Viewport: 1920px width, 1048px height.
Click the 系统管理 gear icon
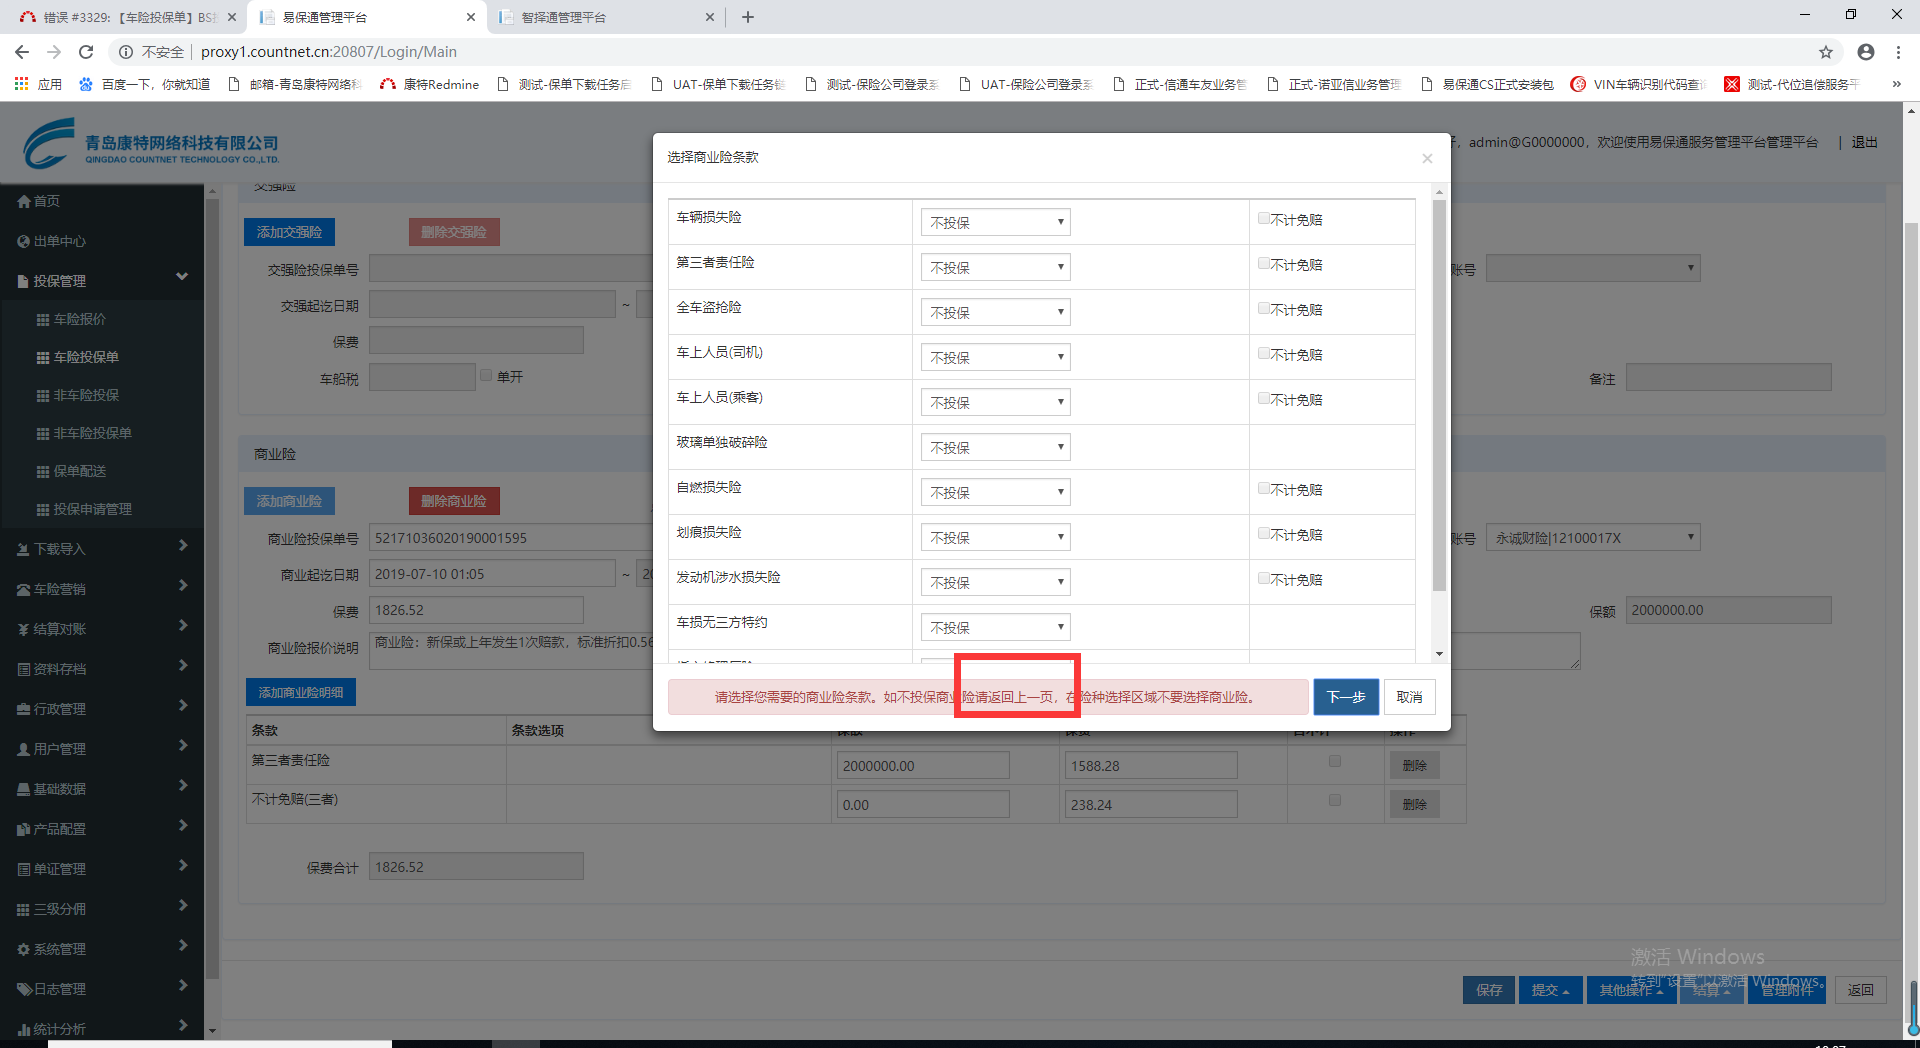24,950
